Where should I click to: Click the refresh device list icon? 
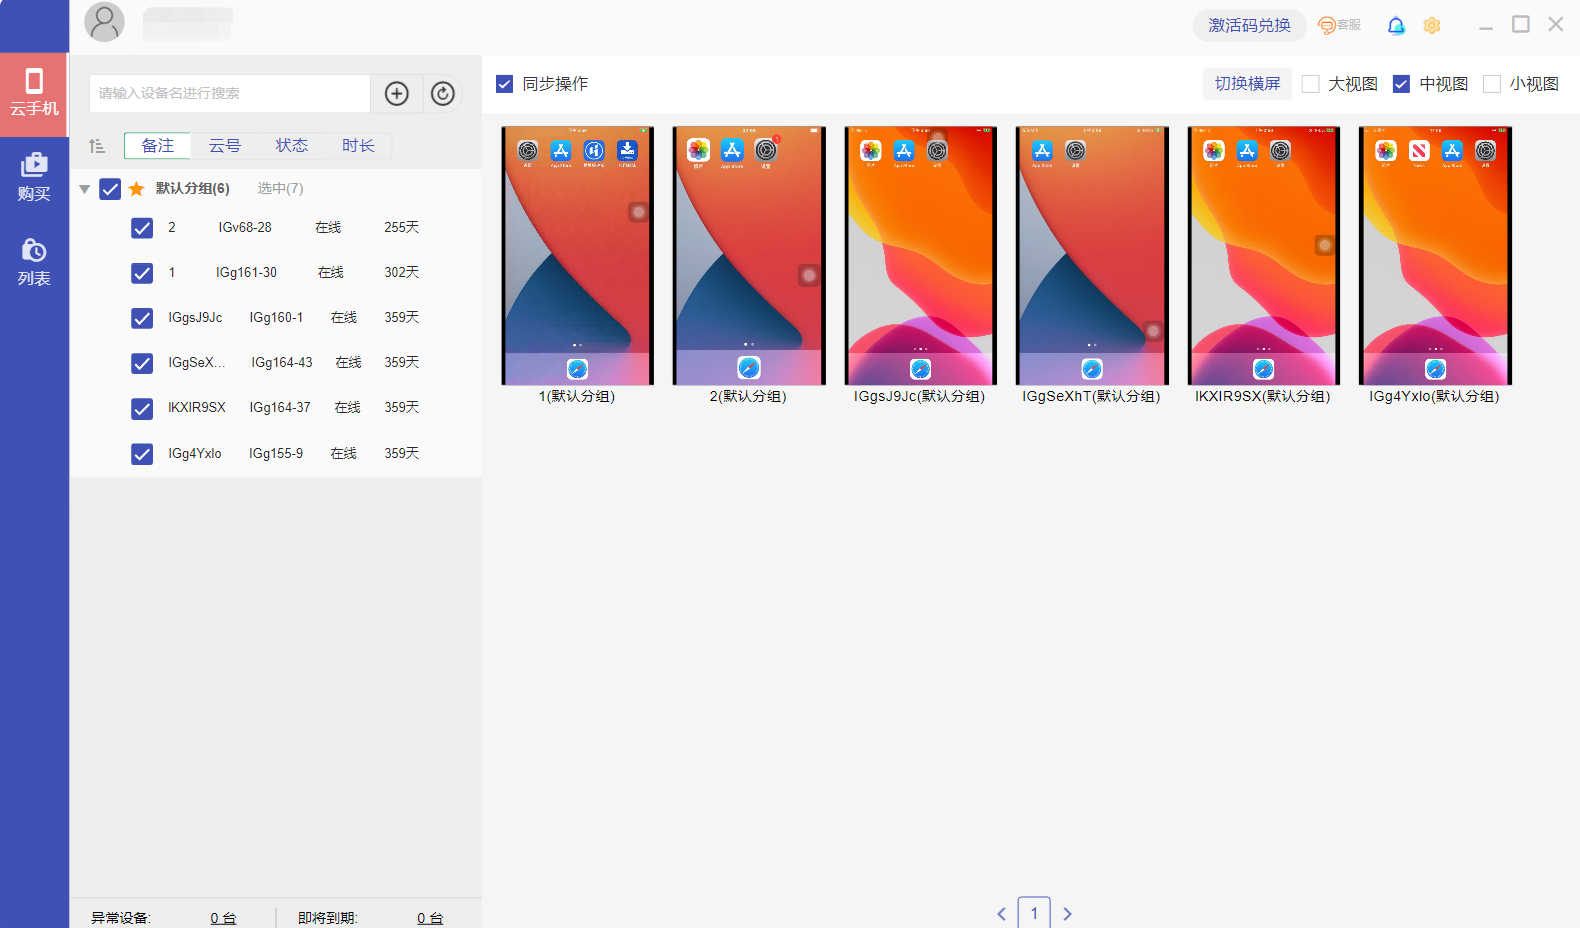click(443, 93)
